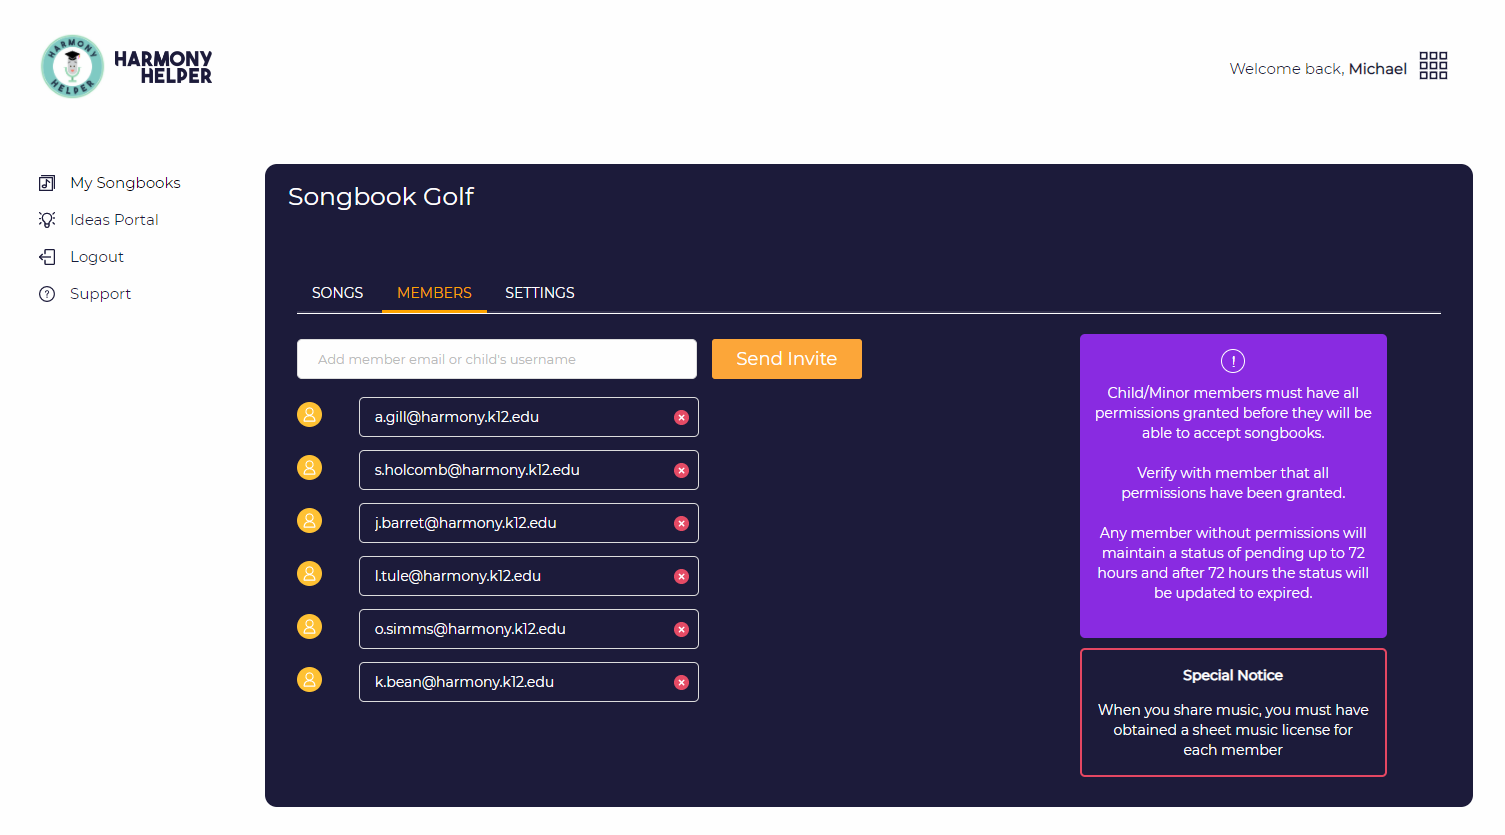Click the Special Notice heading

tap(1233, 676)
